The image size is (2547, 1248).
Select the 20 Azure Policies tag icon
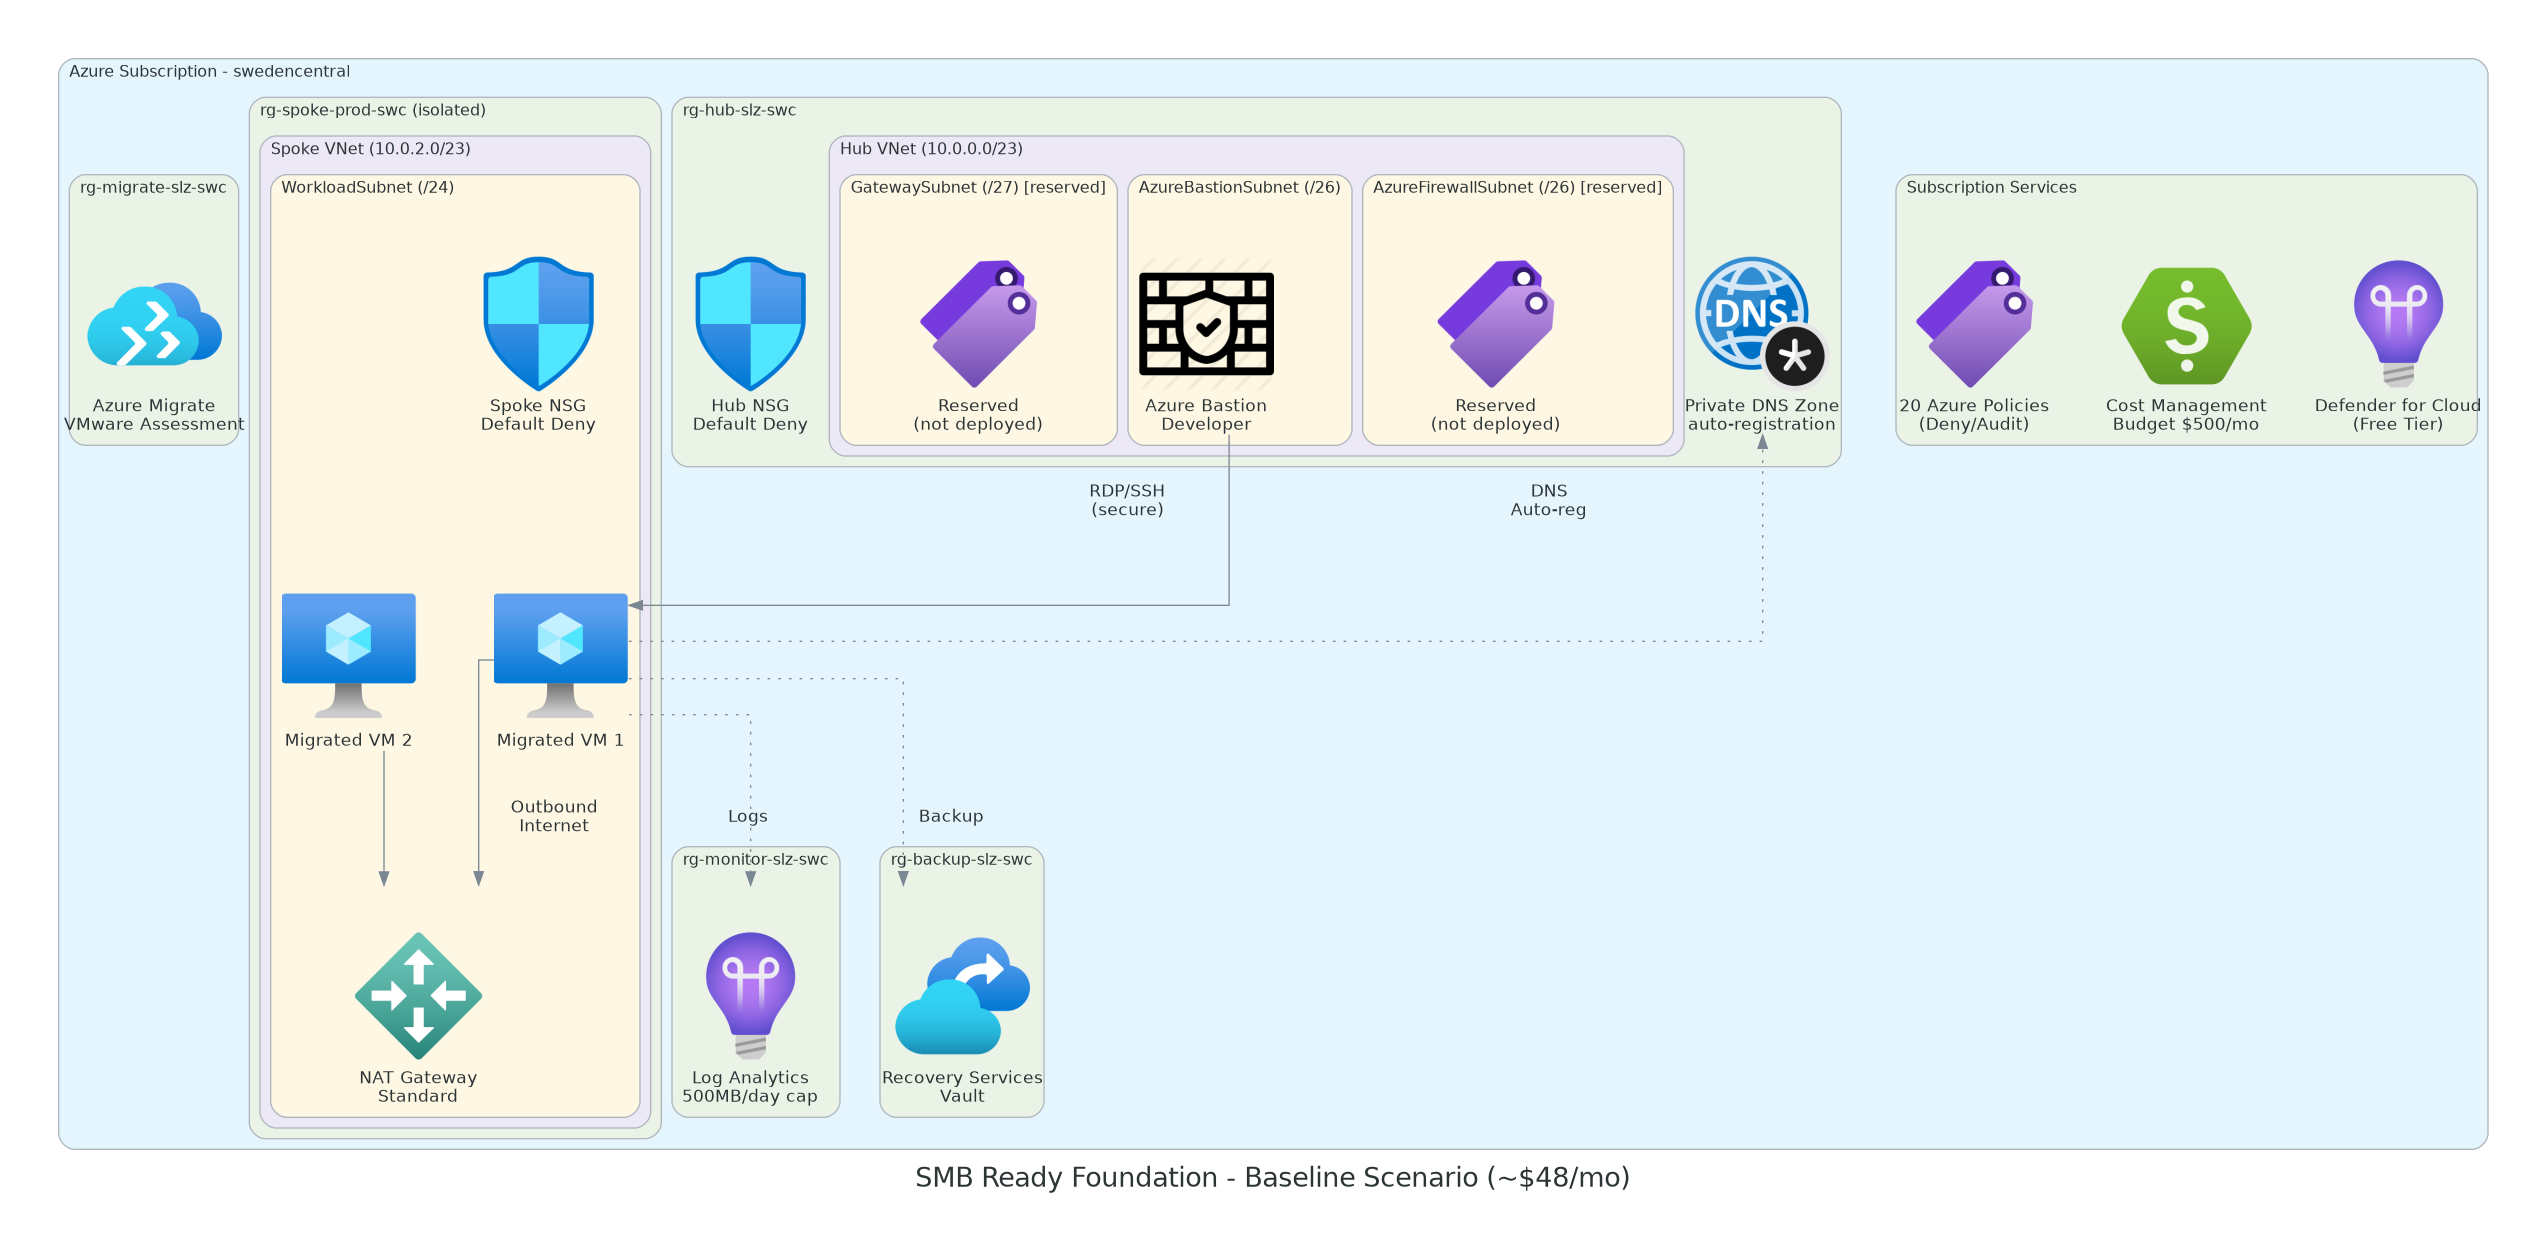(x=1973, y=325)
